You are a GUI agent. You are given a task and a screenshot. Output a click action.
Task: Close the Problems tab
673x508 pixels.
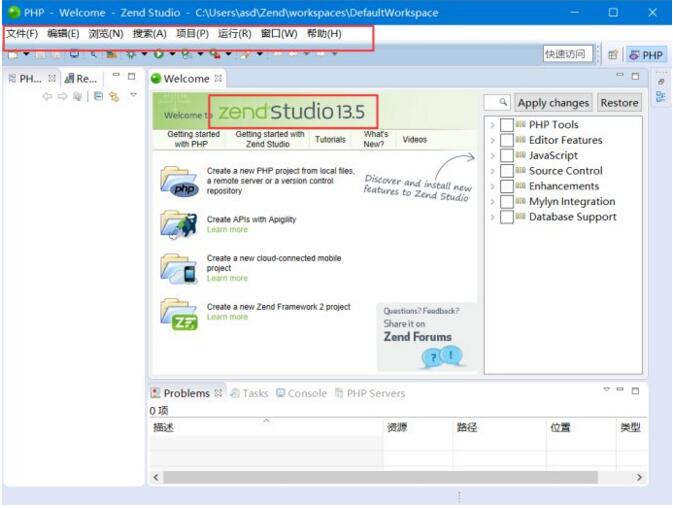point(218,393)
